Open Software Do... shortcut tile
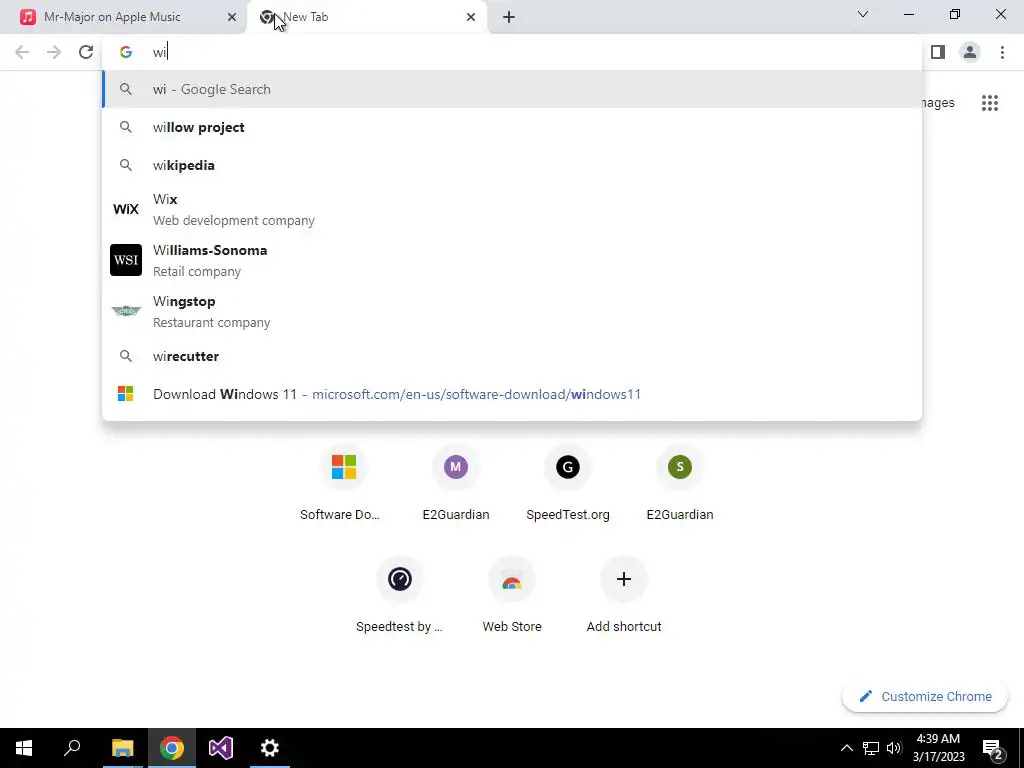Screen dimensions: 1024x768 344,483
